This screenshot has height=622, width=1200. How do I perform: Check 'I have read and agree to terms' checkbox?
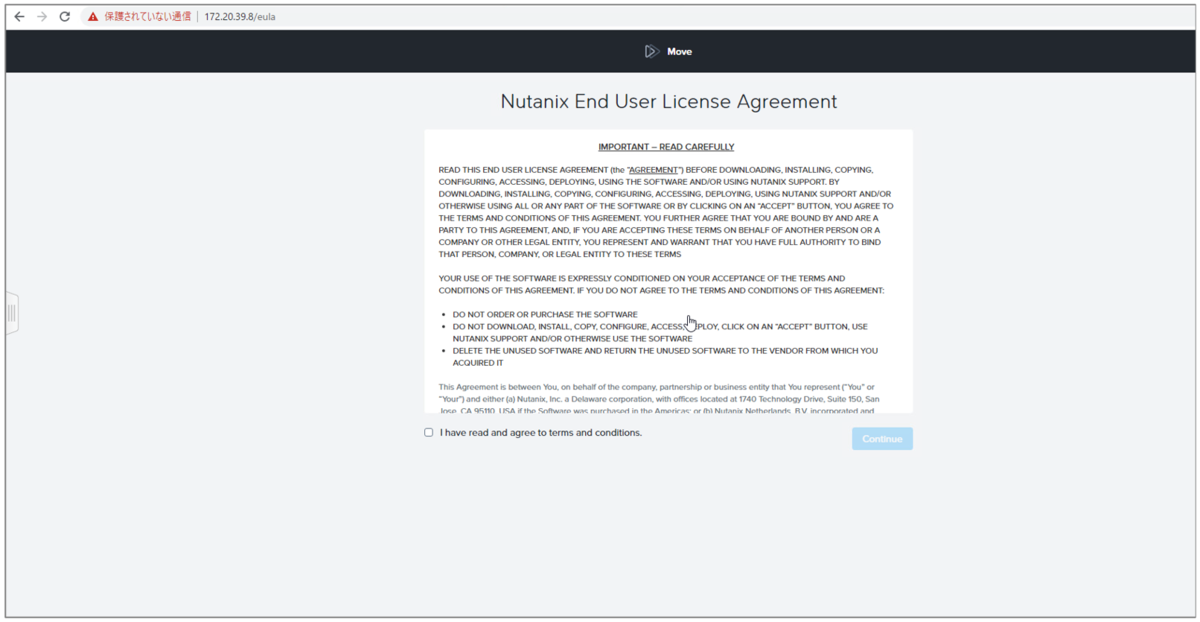pyautogui.click(x=429, y=433)
